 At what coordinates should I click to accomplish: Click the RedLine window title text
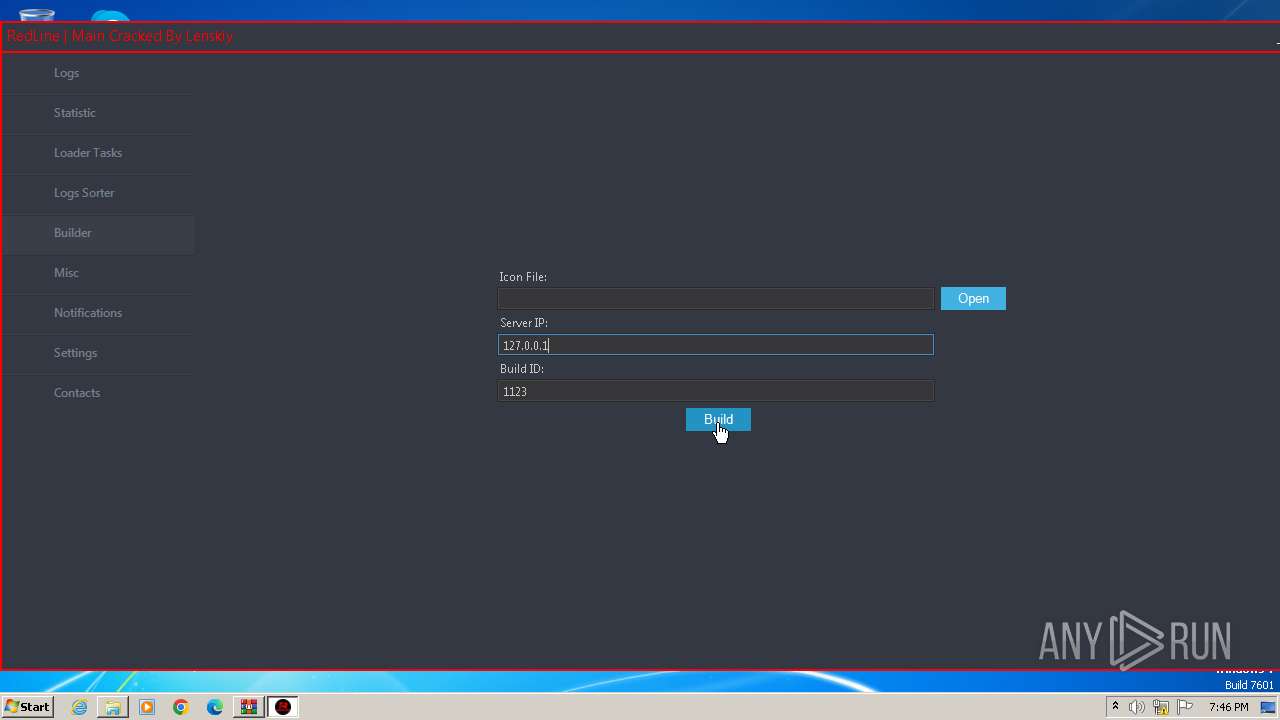point(120,36)
